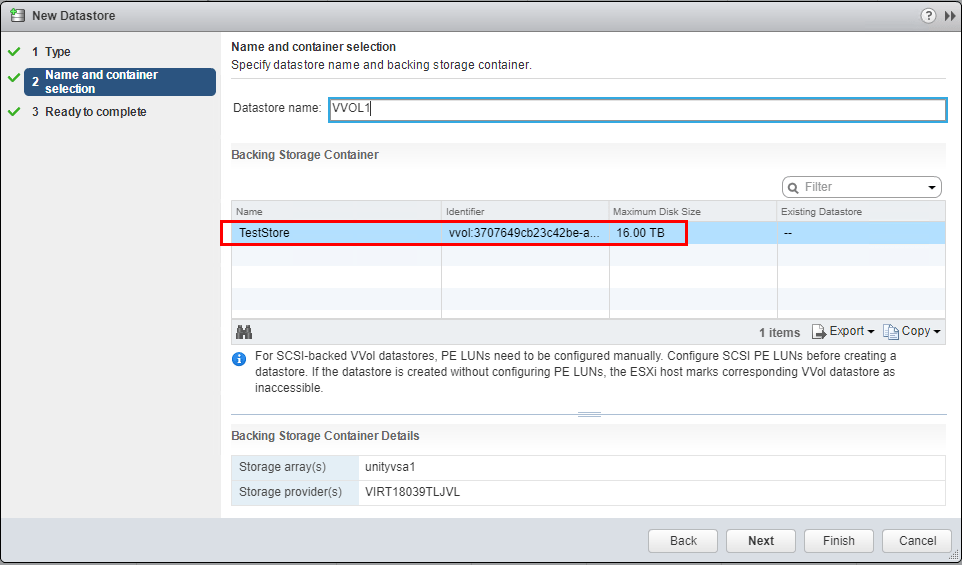Expand the Copy dropdown arrow
Screen dimensions: 962x565
point(937,332)
